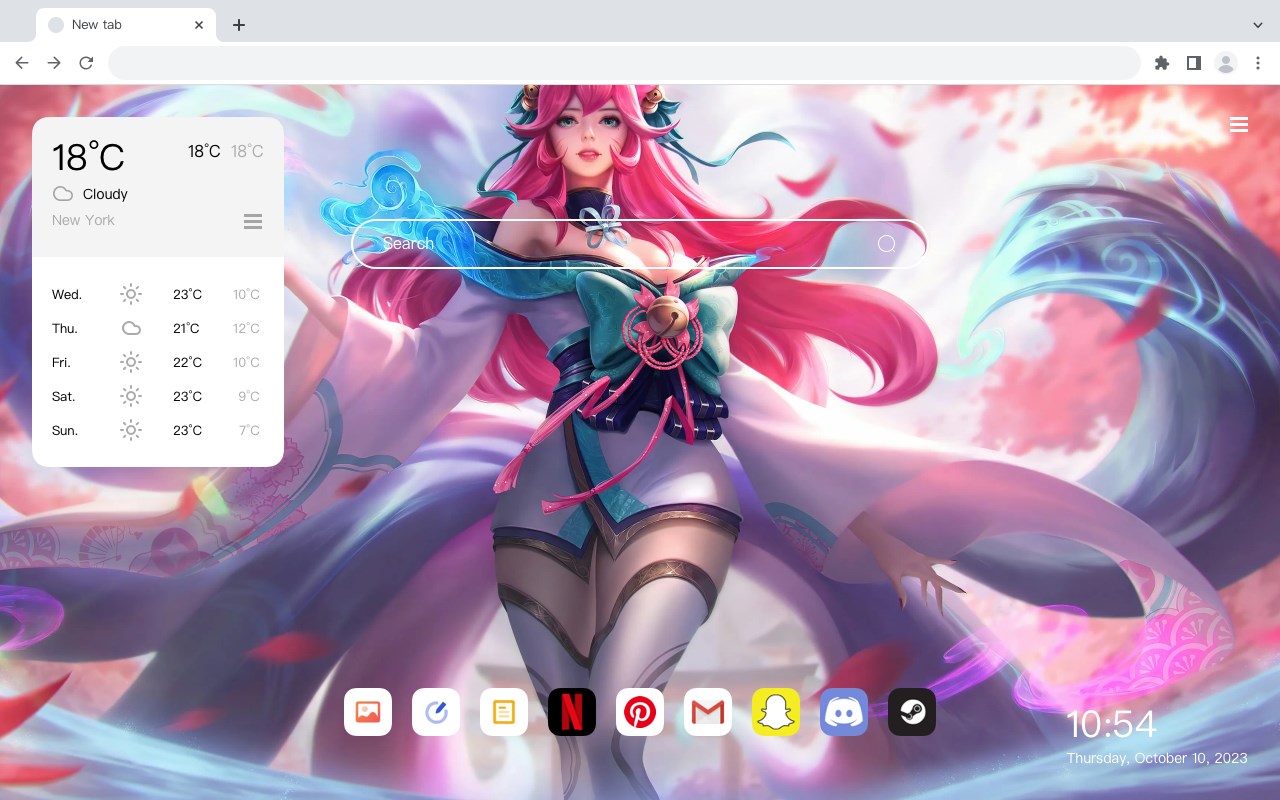Select the Sat. forecast row label
This screenshot has width=1280, height=800.
[64, 396]
